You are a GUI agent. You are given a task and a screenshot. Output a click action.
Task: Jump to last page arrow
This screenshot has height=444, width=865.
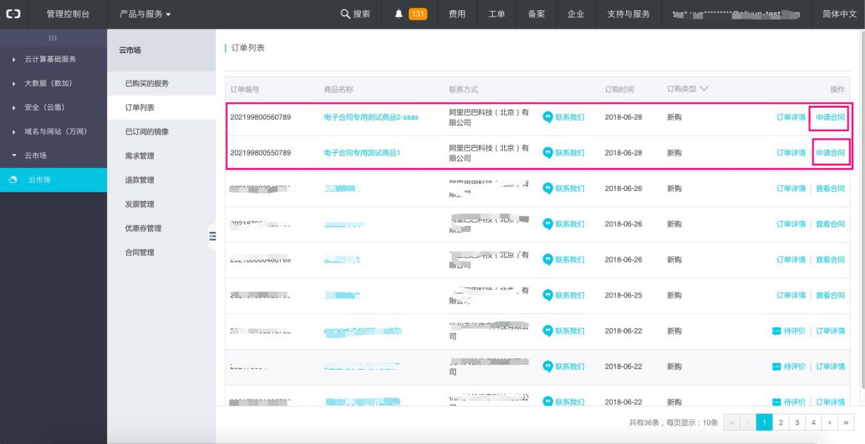(846, 422)
